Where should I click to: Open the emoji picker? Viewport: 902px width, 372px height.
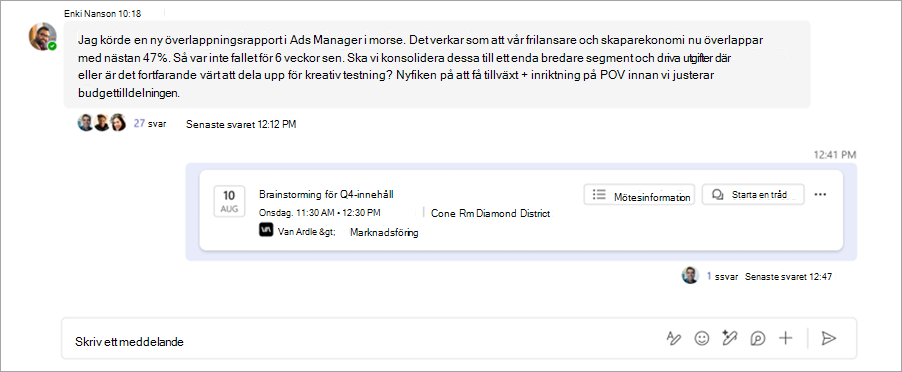point(701,339)
